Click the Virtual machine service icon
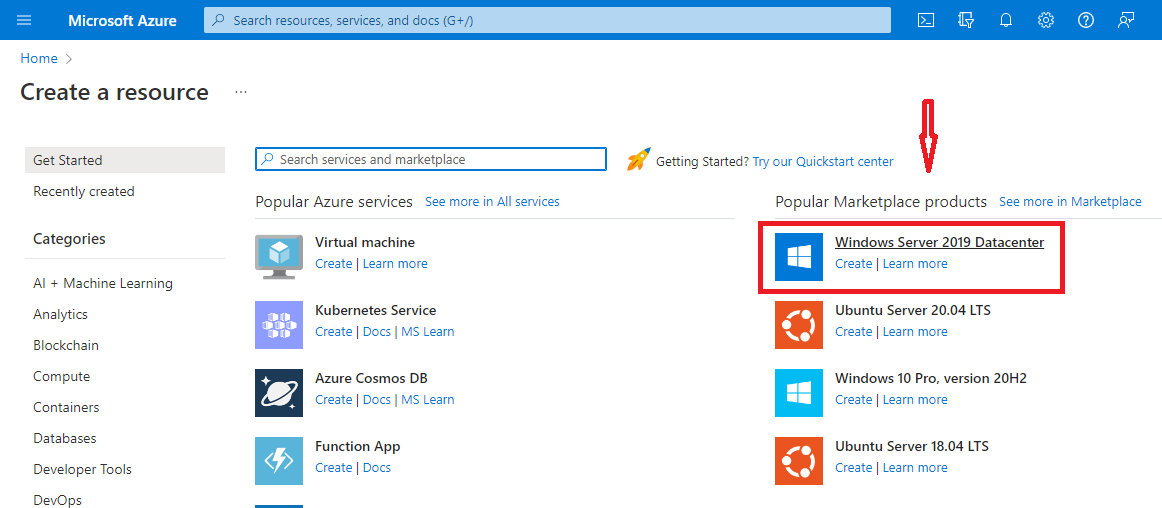 279,257
